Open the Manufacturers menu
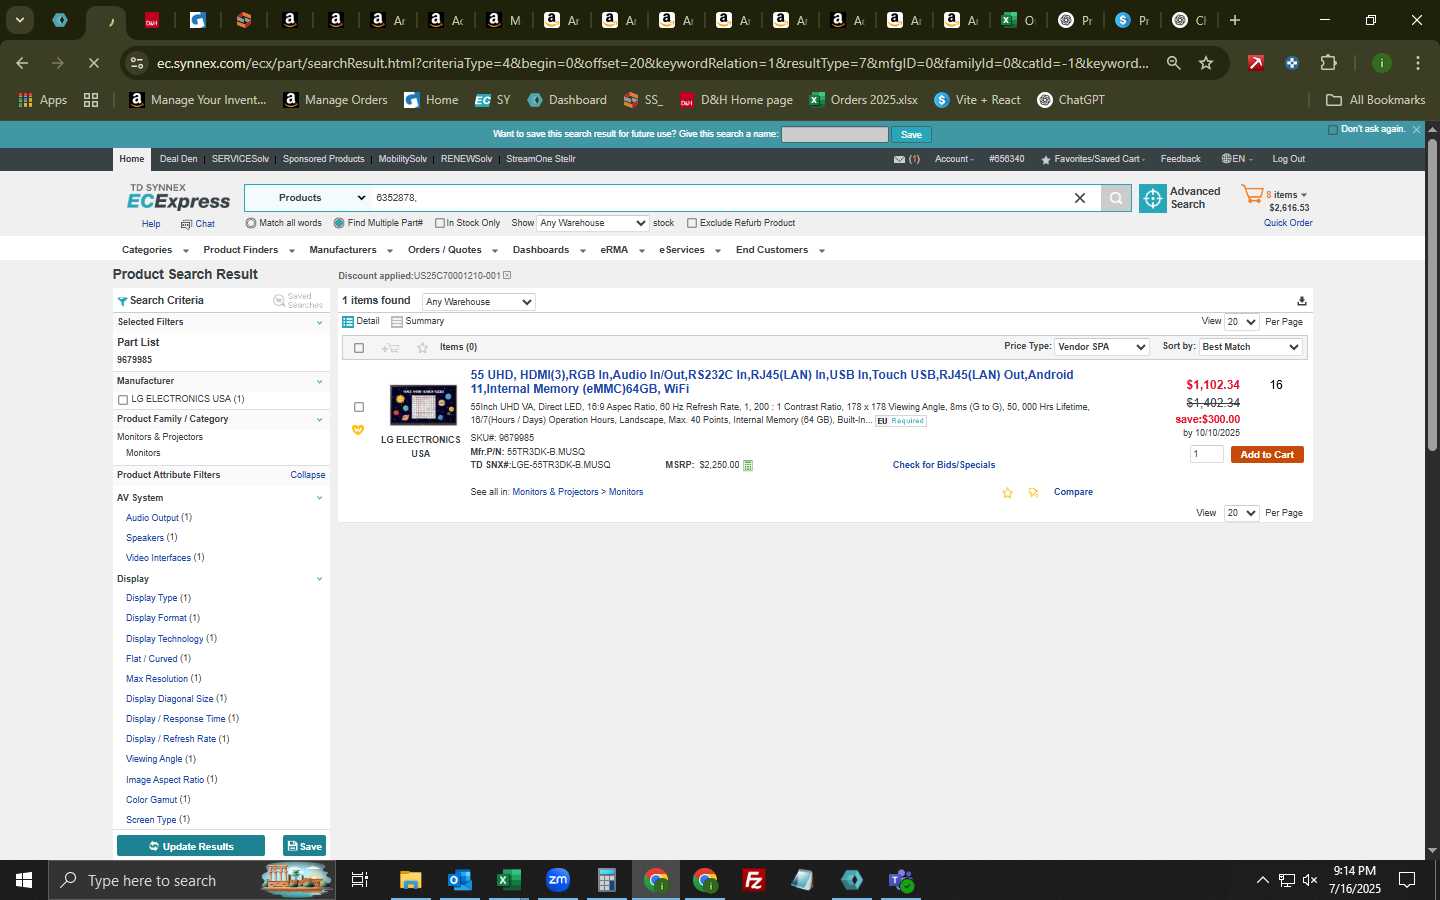 pyautogui.click(x=351, y=250)
